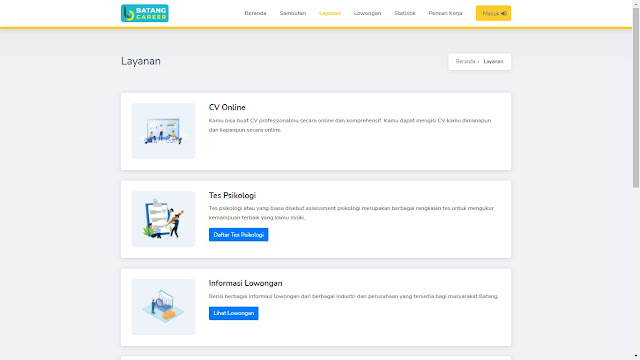This screenshot has width=640, height=360.
Task: Select the Tes Psikologi heading
Action: pos(232,196)
